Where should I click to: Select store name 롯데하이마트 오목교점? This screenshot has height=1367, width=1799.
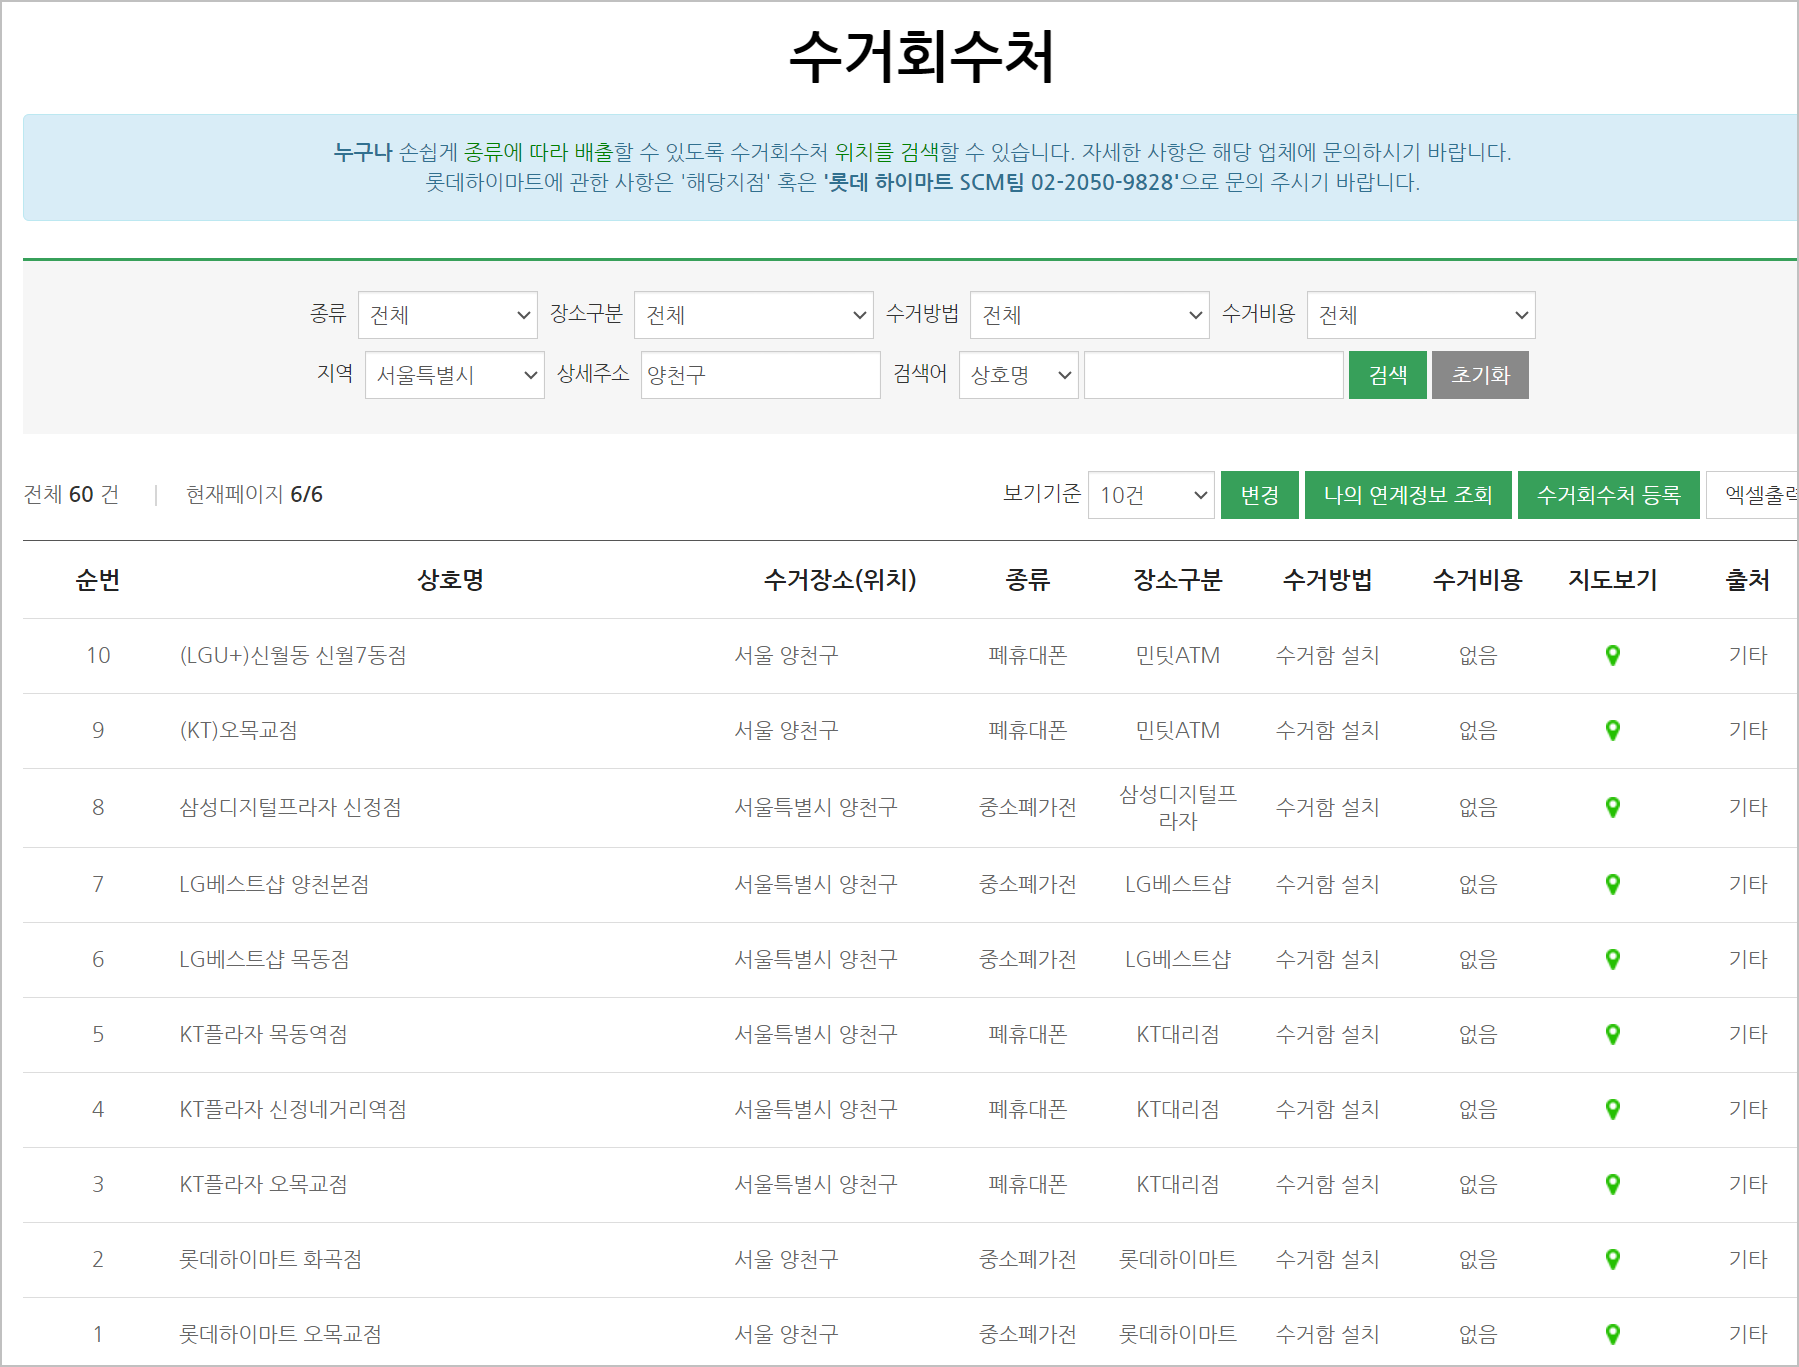pyautogui.click(x=280, y=1334)
